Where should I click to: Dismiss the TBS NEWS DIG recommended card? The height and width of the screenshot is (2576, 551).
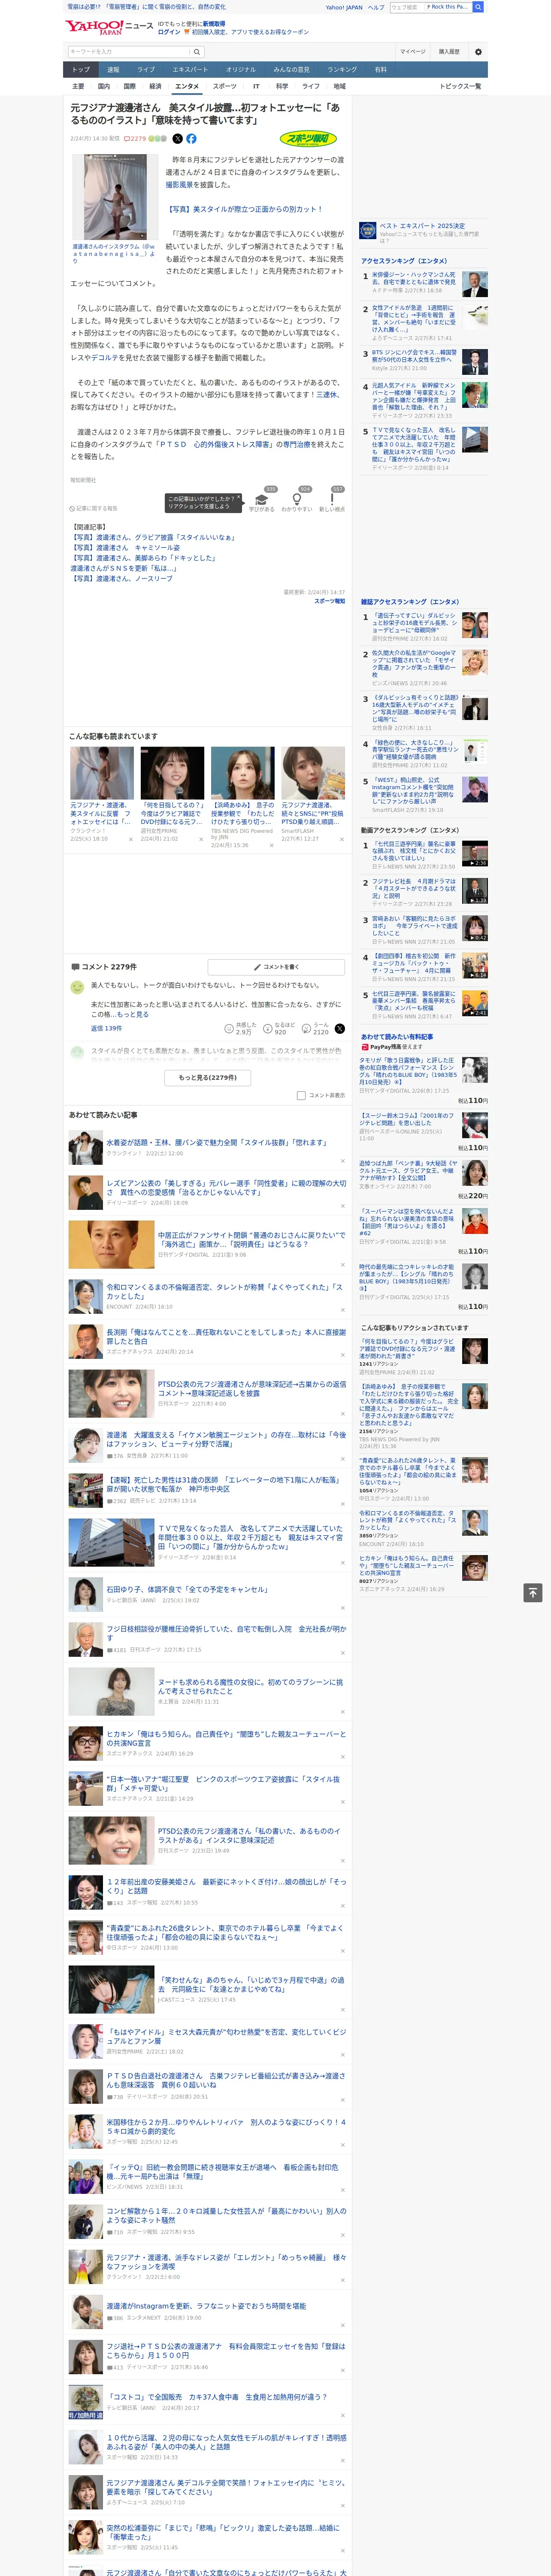[x=271, y=845]
